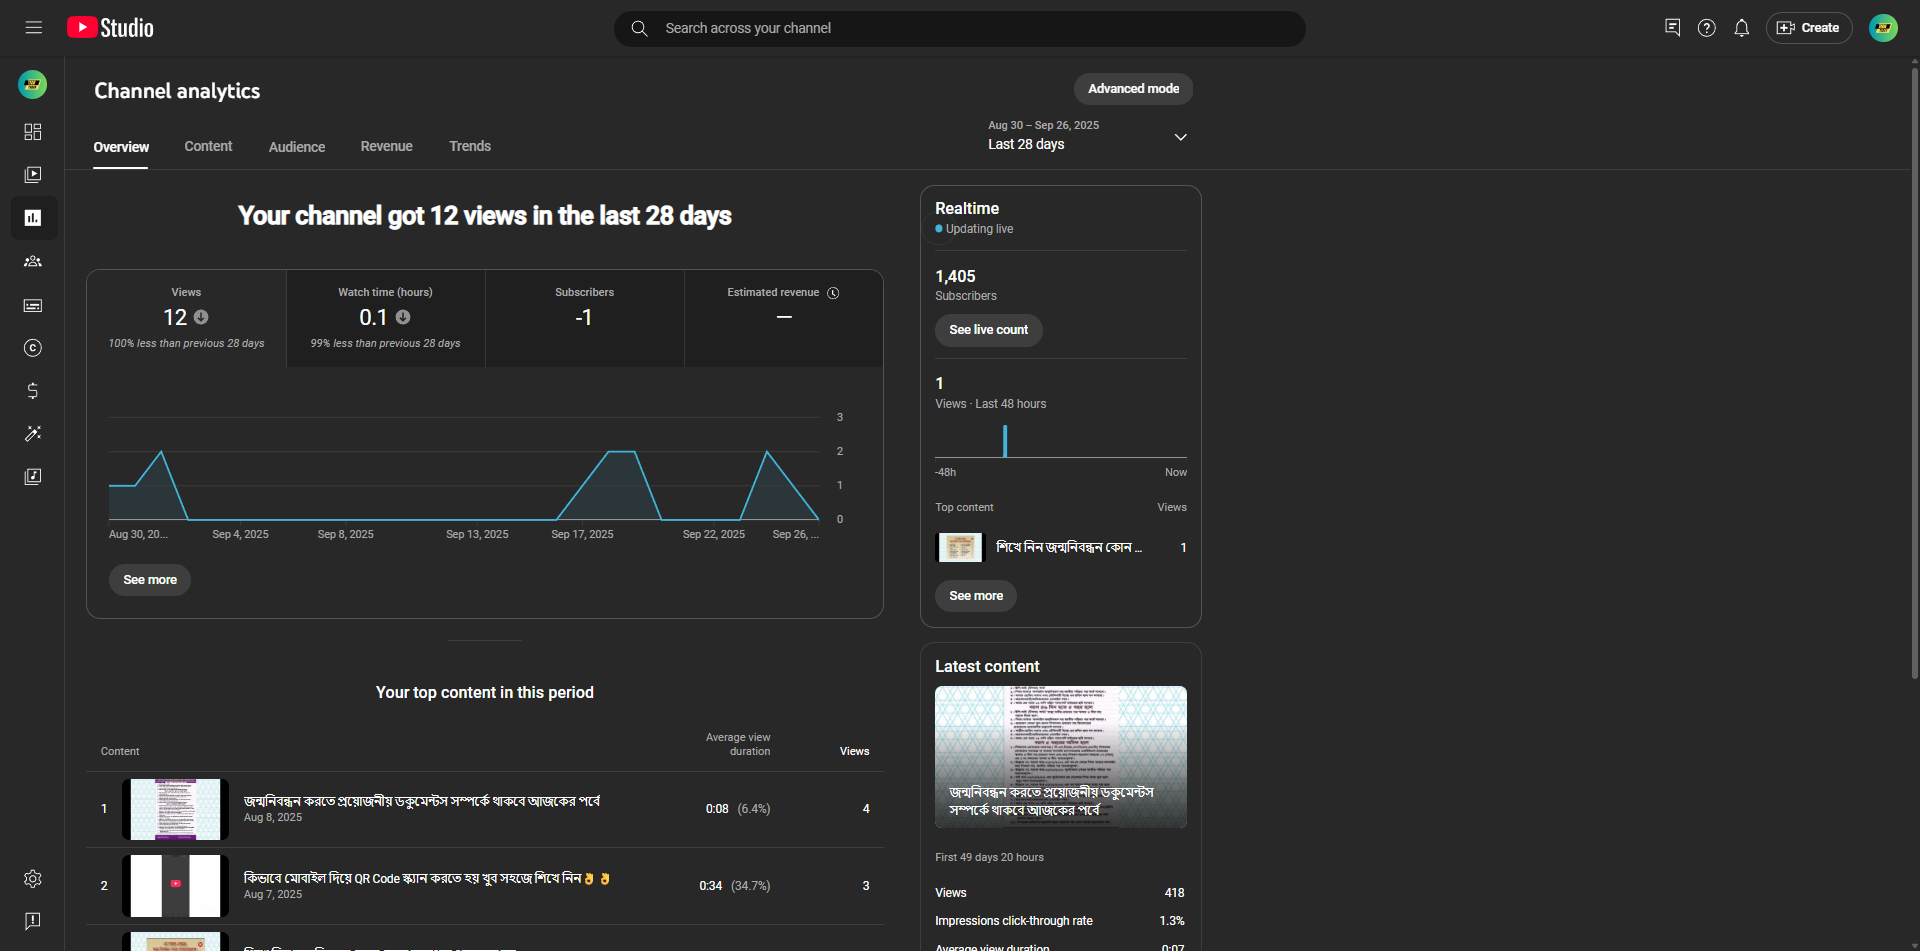Viewport: 1920px width, 951px height.
Task: Open the Earn dollar icon in sidebar
Action: click(33, 391)
